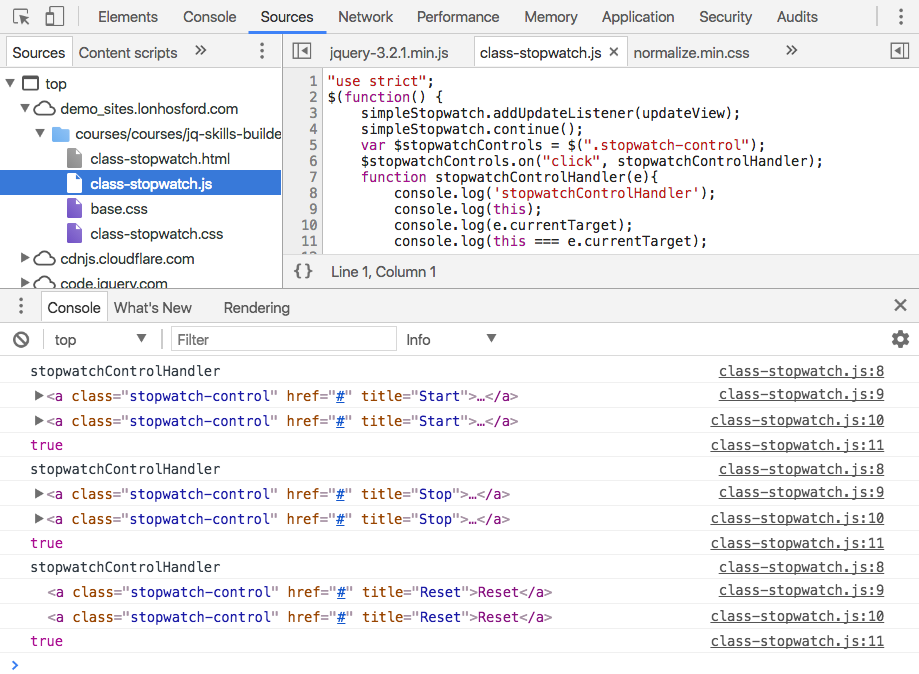The image size is (919, 674).
Task: Open first class-stopwatch.js:11 source link
Action: coord(797,445)
